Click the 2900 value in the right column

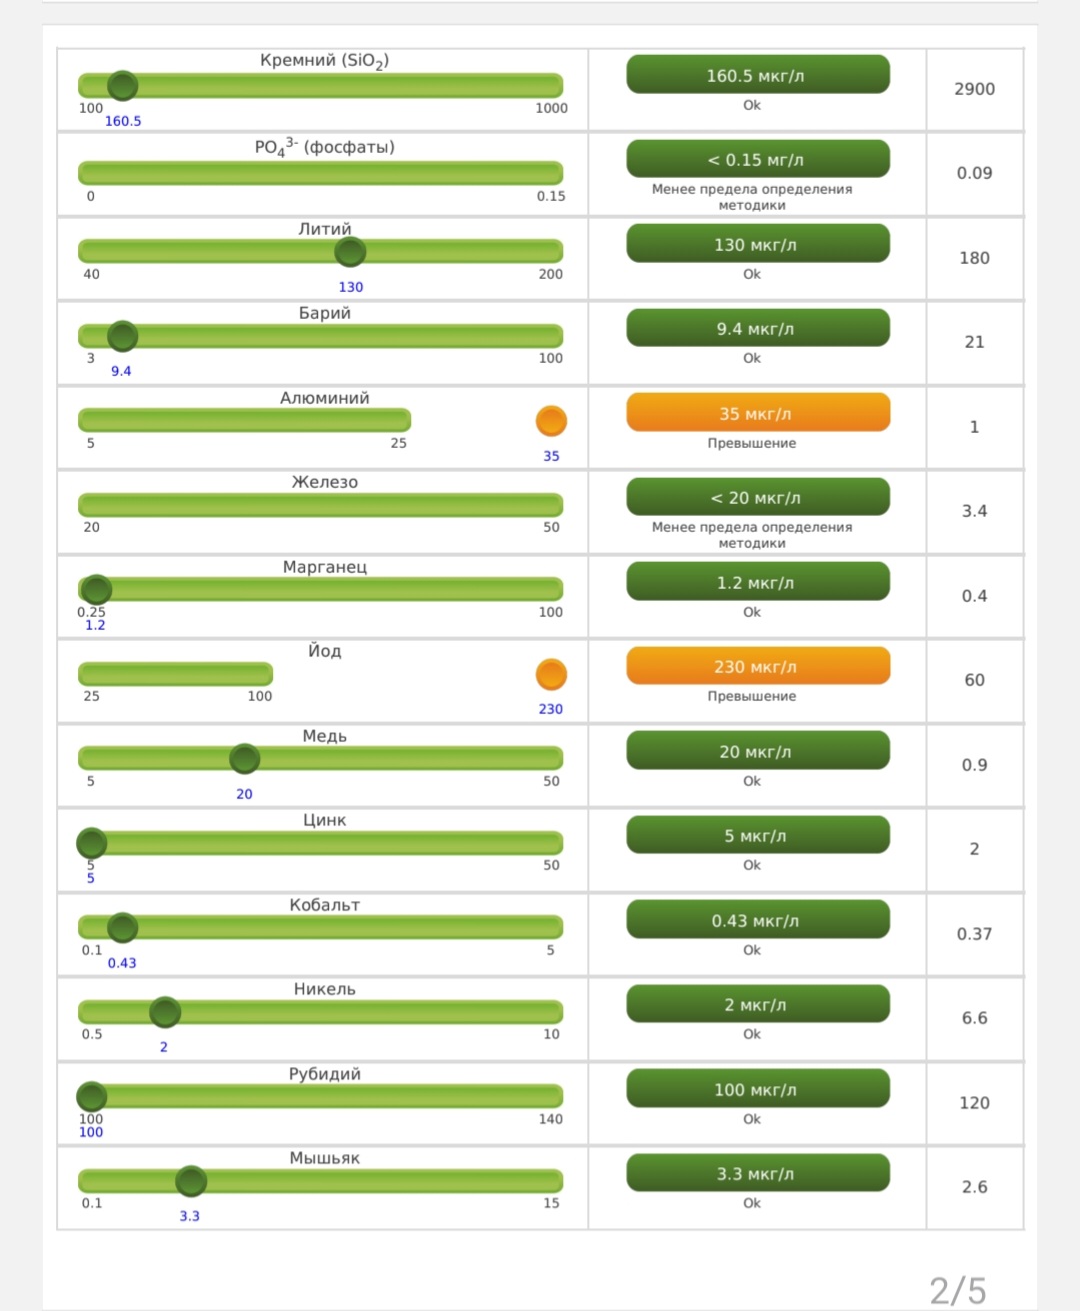[x=974, y=89]
